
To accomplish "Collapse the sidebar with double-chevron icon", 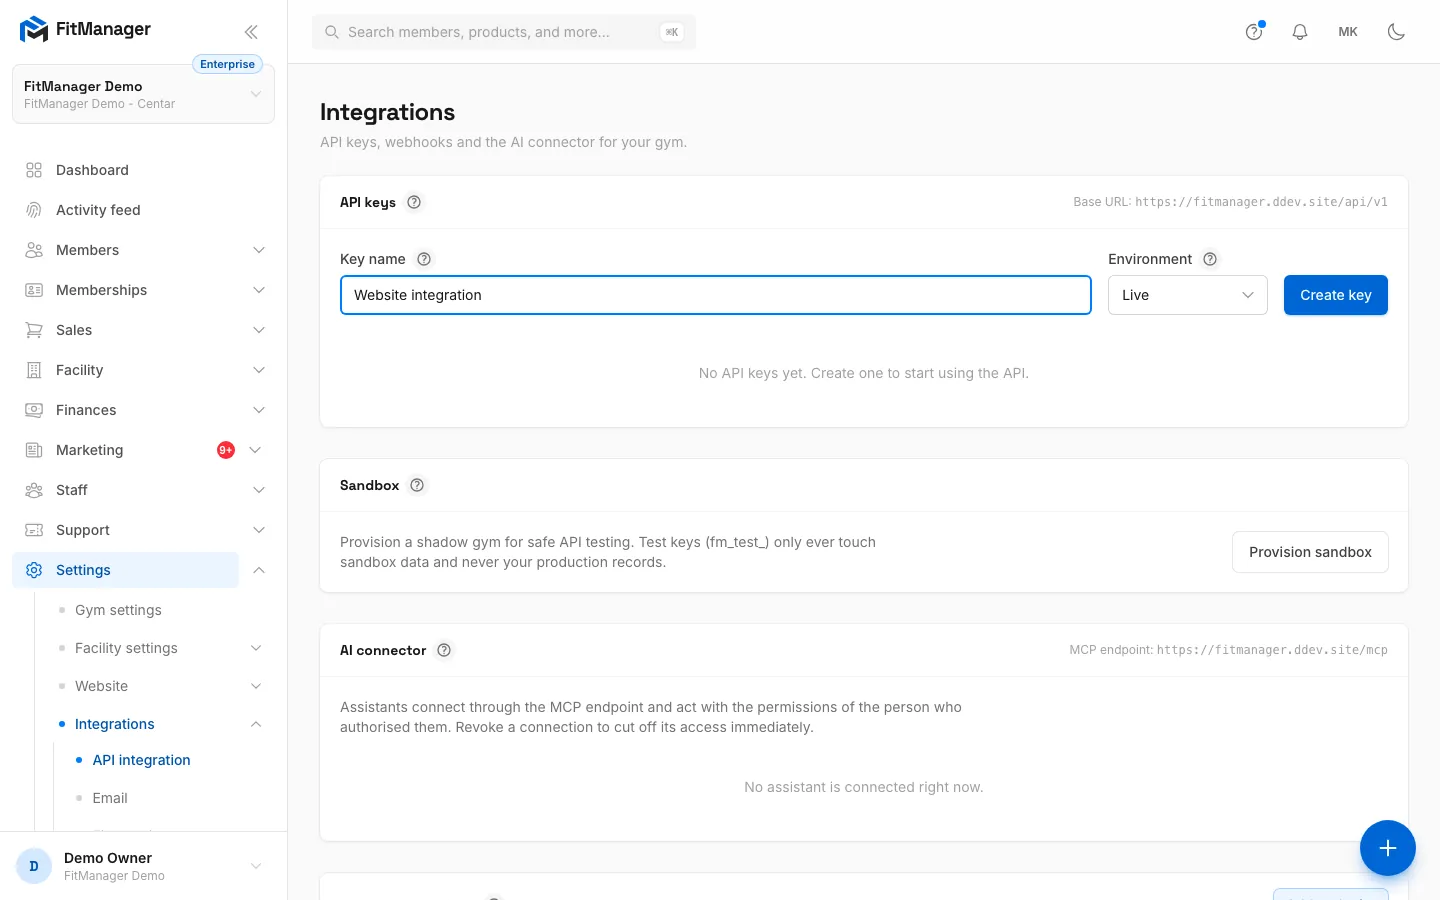I will 251,31.
